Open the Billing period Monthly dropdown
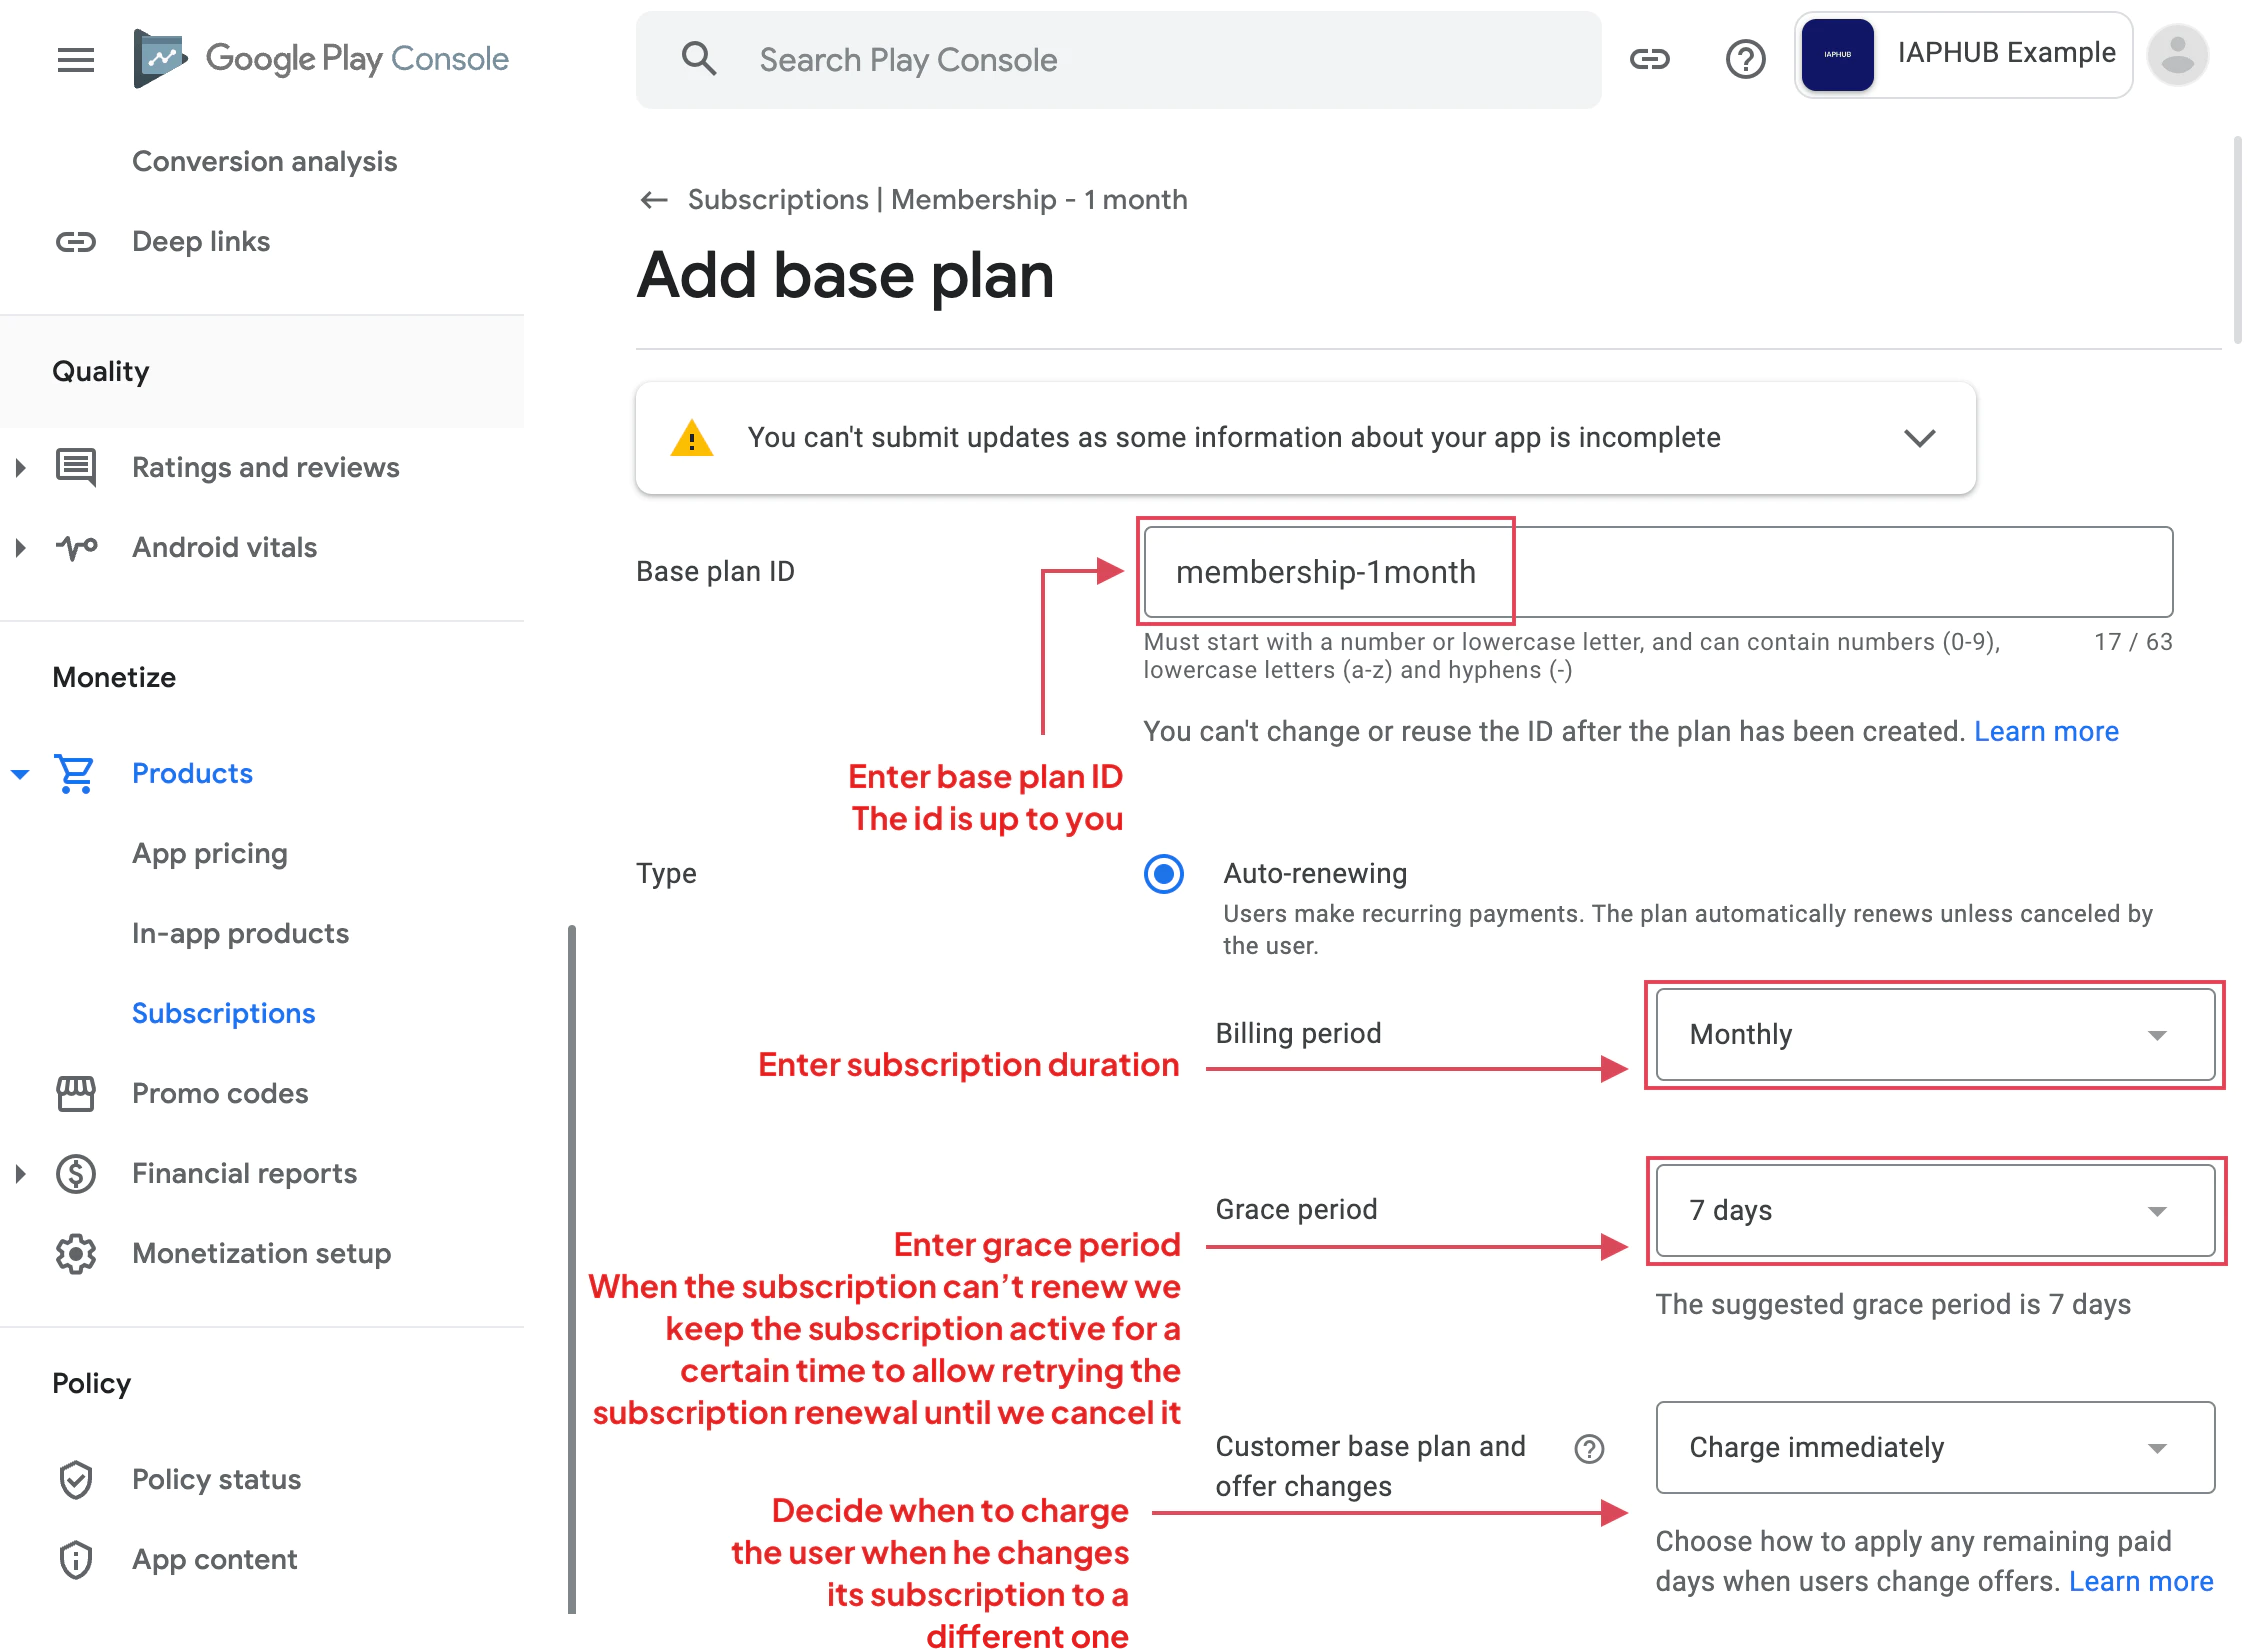This screenshot has width=2250, height=1650. pos(1933,1035)
